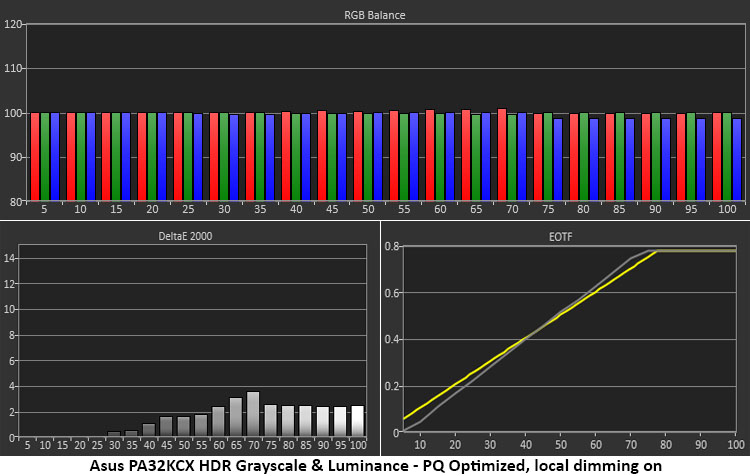This screenshot has width=750, height=476.
Task: Select the 8 label on DeltaE axis
Action: tap(11, 335)
